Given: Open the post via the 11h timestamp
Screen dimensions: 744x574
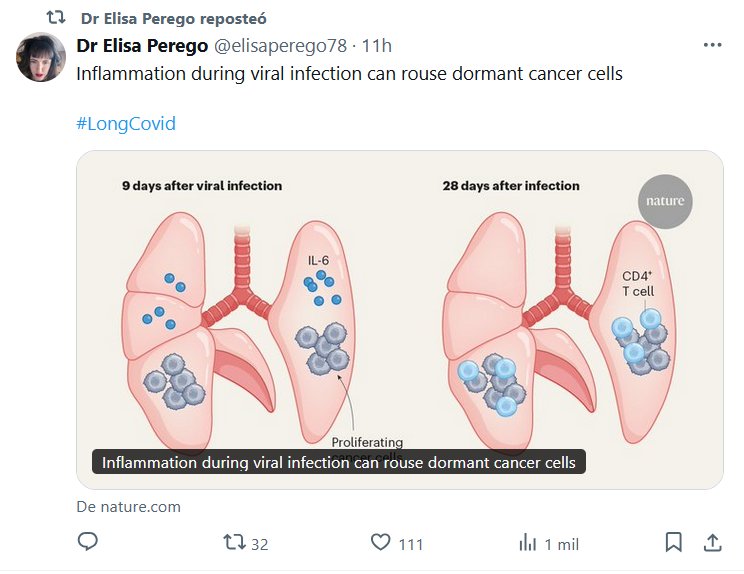Looking at the screenshot, I should [x=377, y=46].
